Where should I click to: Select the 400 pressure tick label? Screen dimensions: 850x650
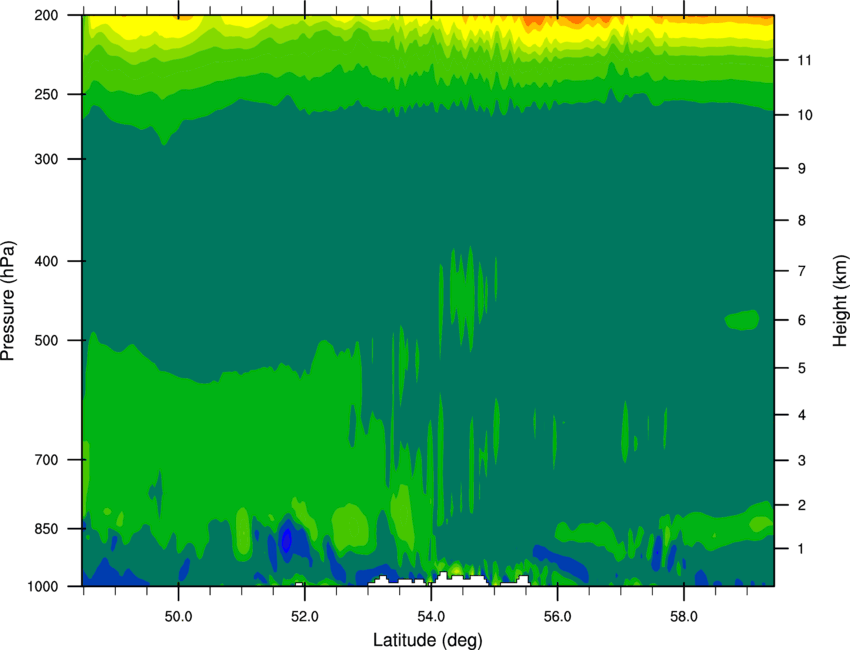46,261
